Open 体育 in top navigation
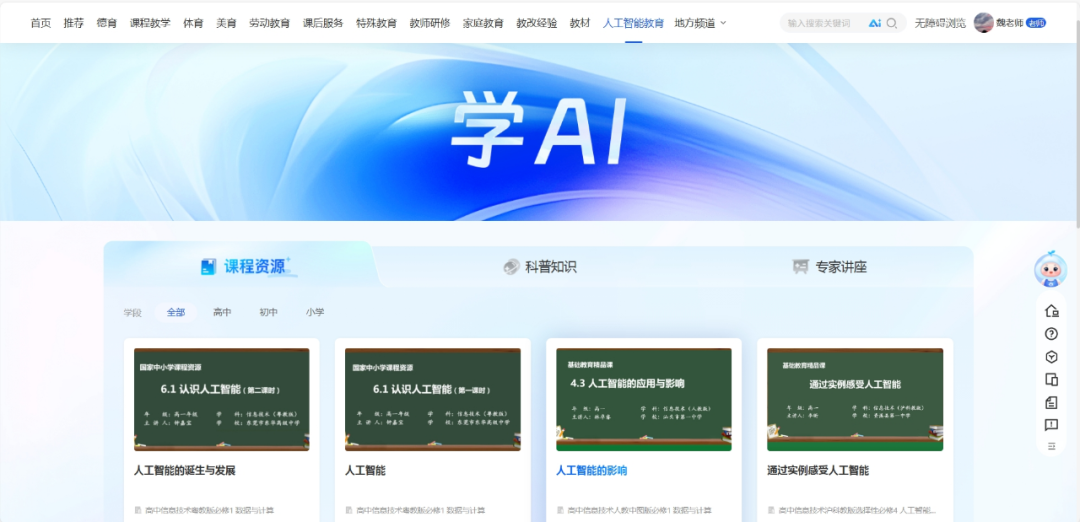The image size is (1080, 522). pos(193,23)
